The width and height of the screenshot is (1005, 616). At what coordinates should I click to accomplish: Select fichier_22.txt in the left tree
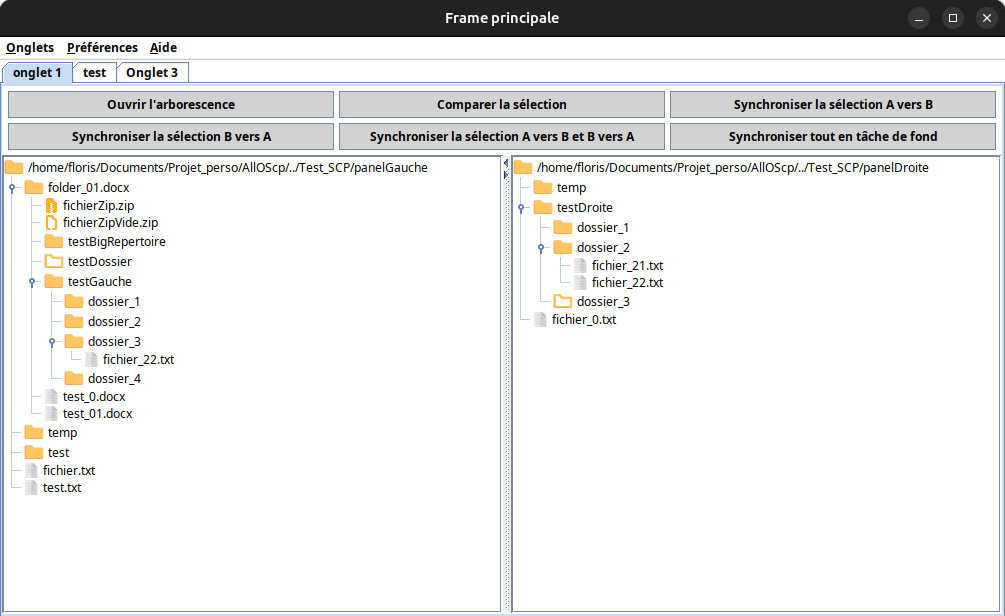point(138,360)
